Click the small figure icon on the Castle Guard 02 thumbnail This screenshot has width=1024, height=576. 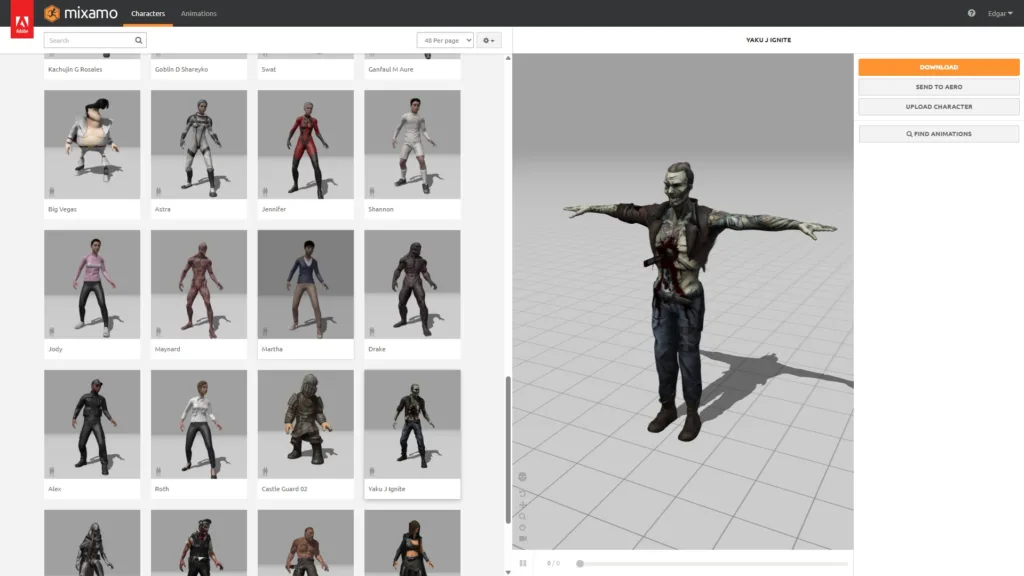click(265, 471)
